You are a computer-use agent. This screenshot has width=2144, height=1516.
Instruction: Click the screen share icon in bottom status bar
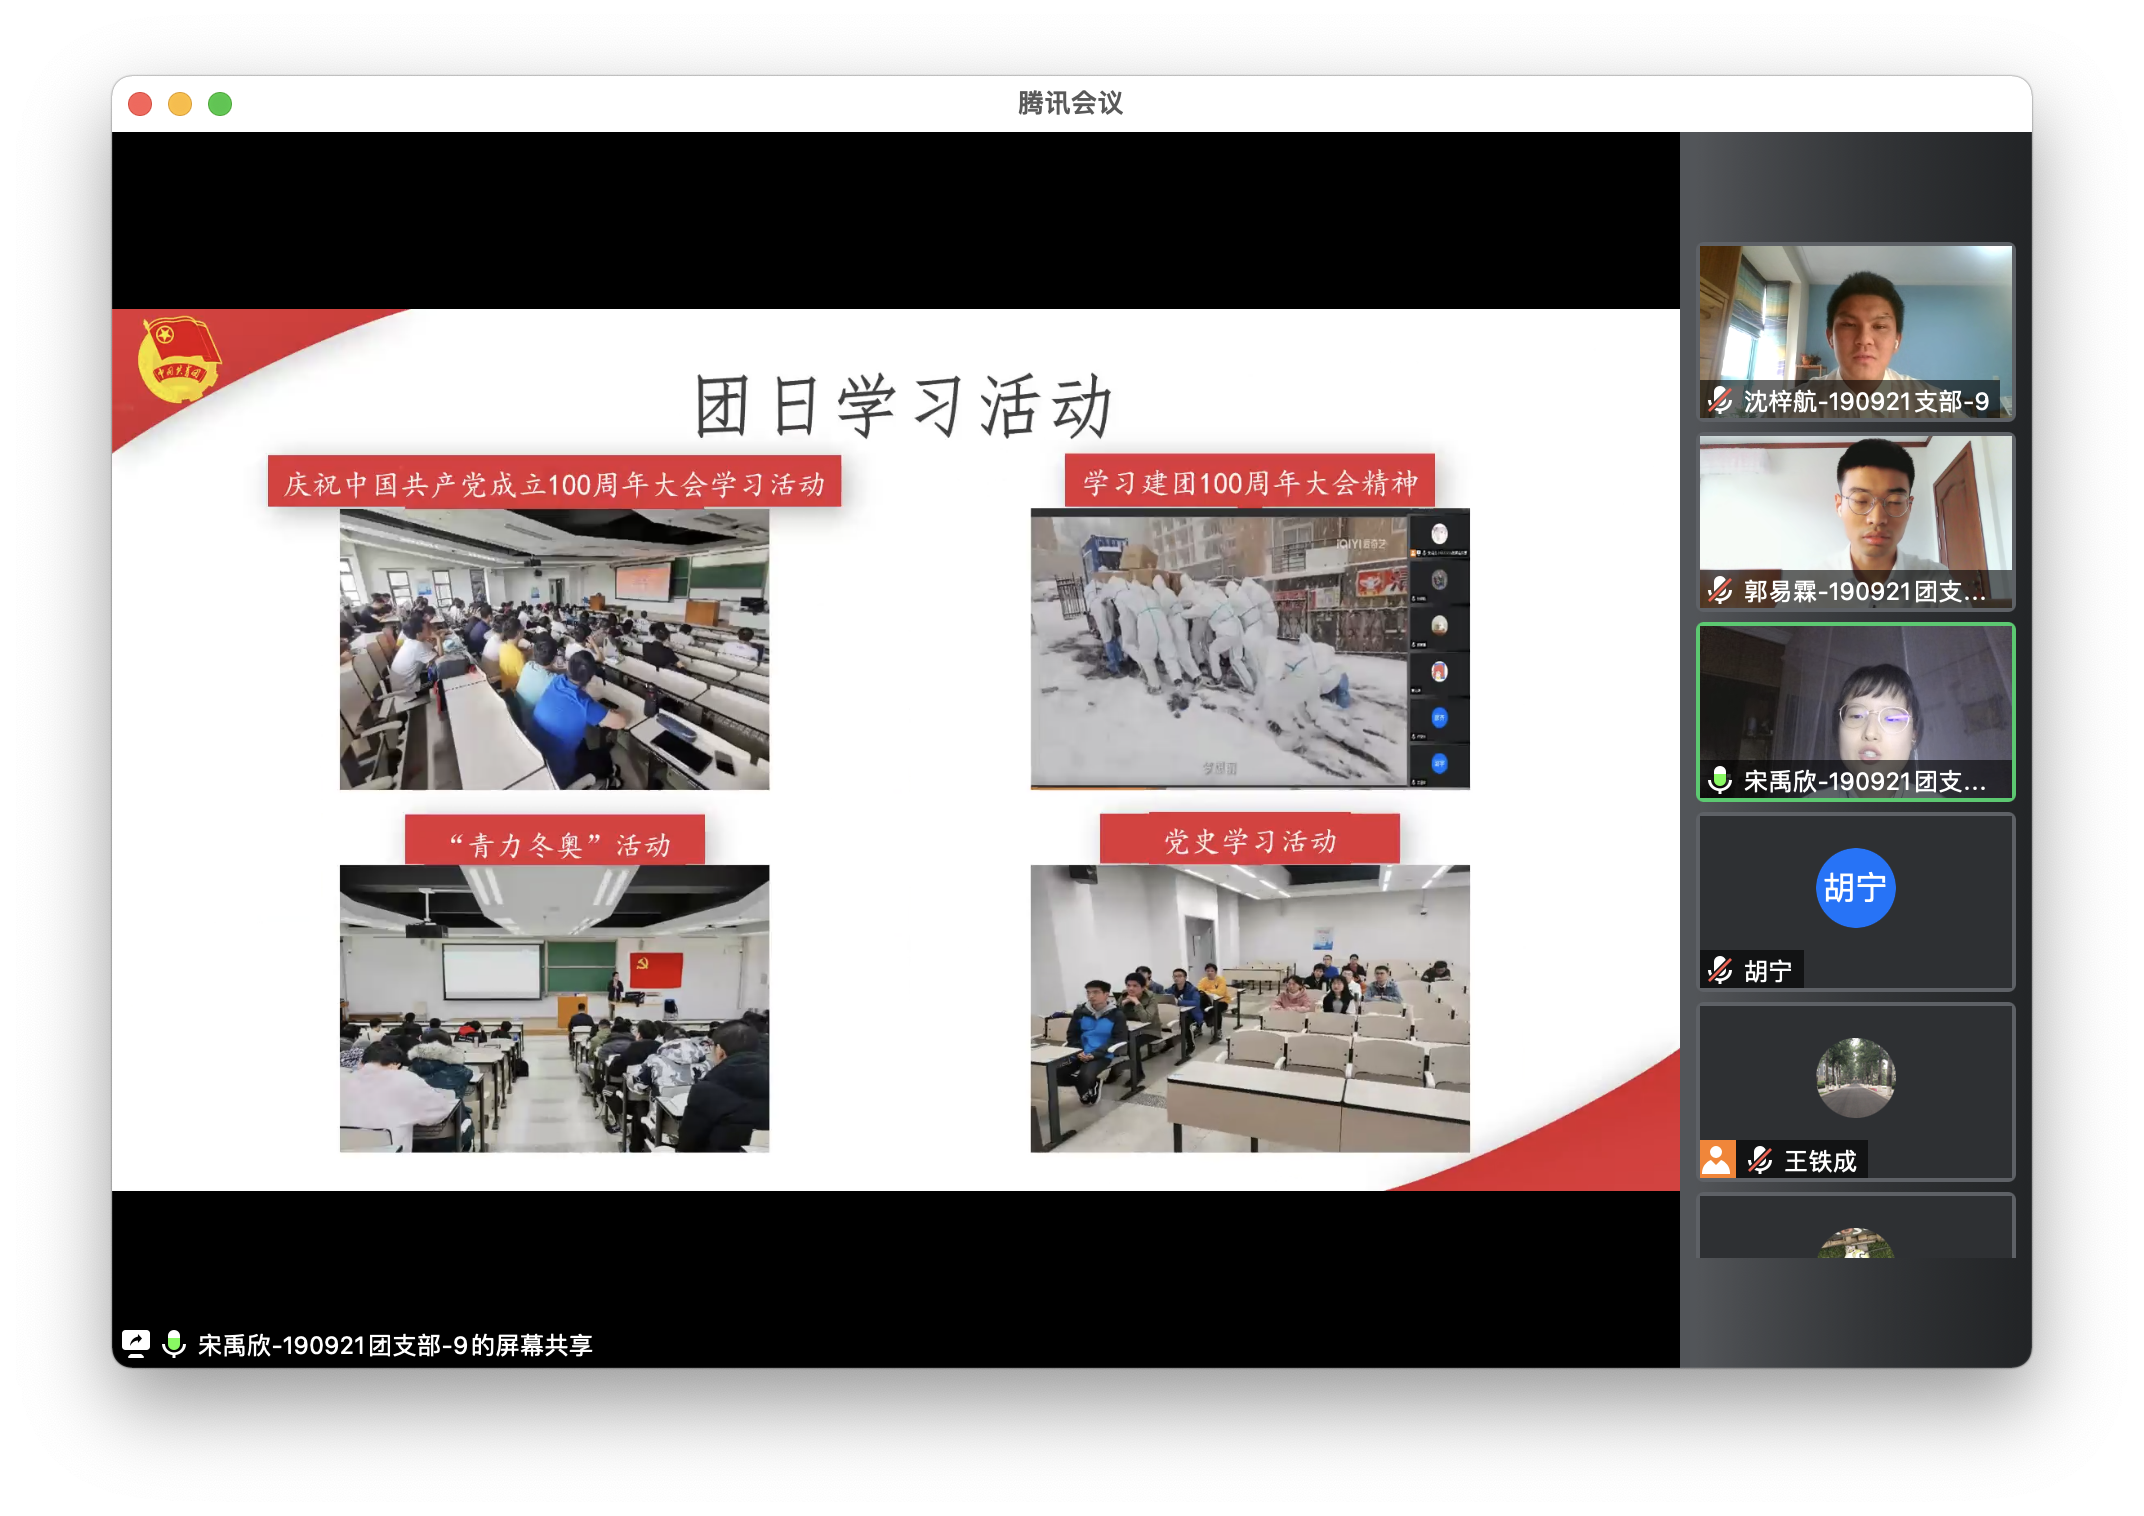click(x=135, y=1343)
